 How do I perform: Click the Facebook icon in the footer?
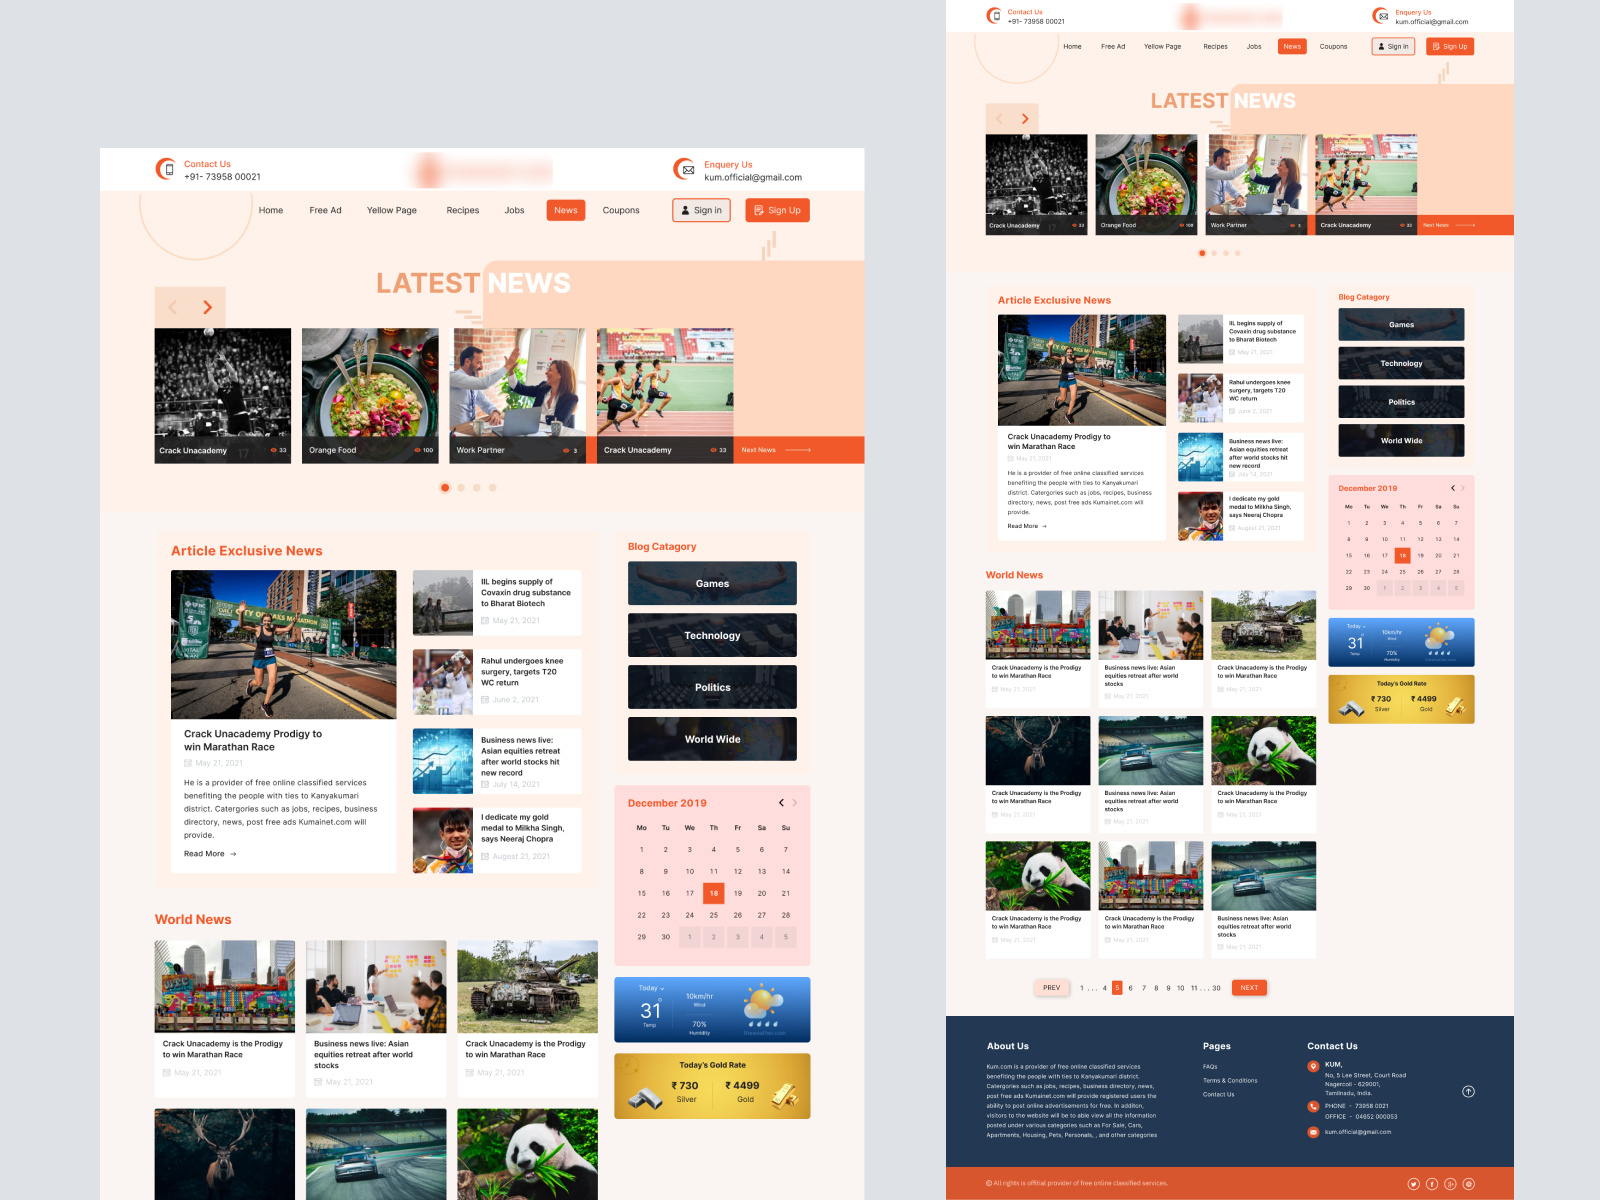1432,1184
